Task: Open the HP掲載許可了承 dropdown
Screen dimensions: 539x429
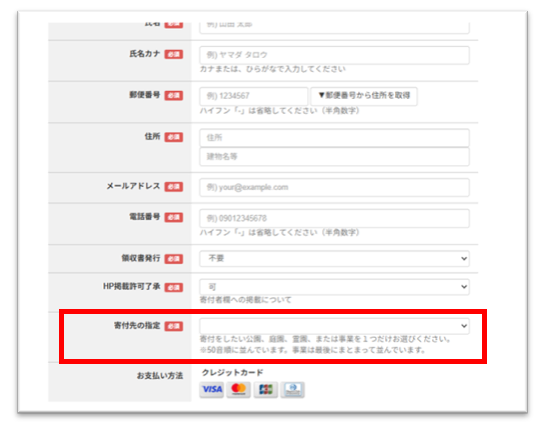Action: [x=334, y=287]
